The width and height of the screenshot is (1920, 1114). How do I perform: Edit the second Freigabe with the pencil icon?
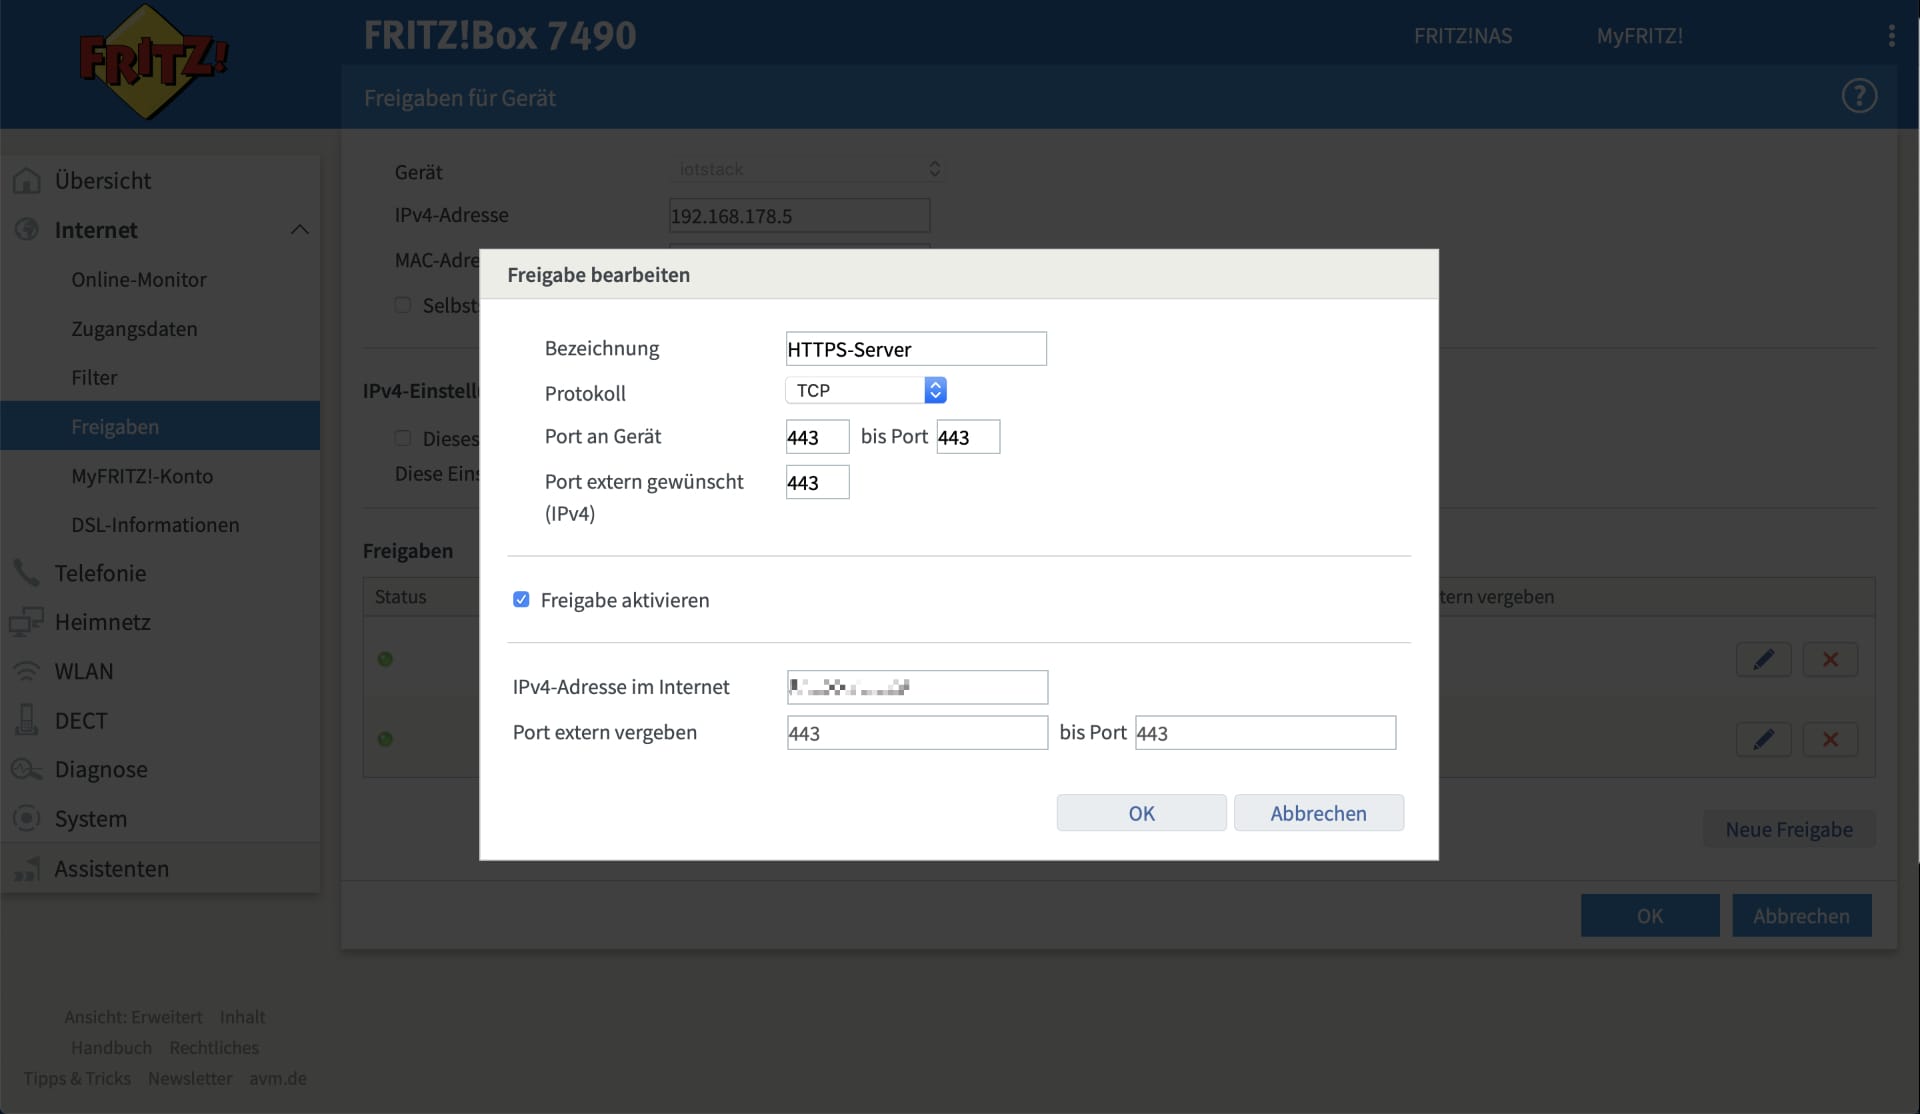tap(1764, 739)
